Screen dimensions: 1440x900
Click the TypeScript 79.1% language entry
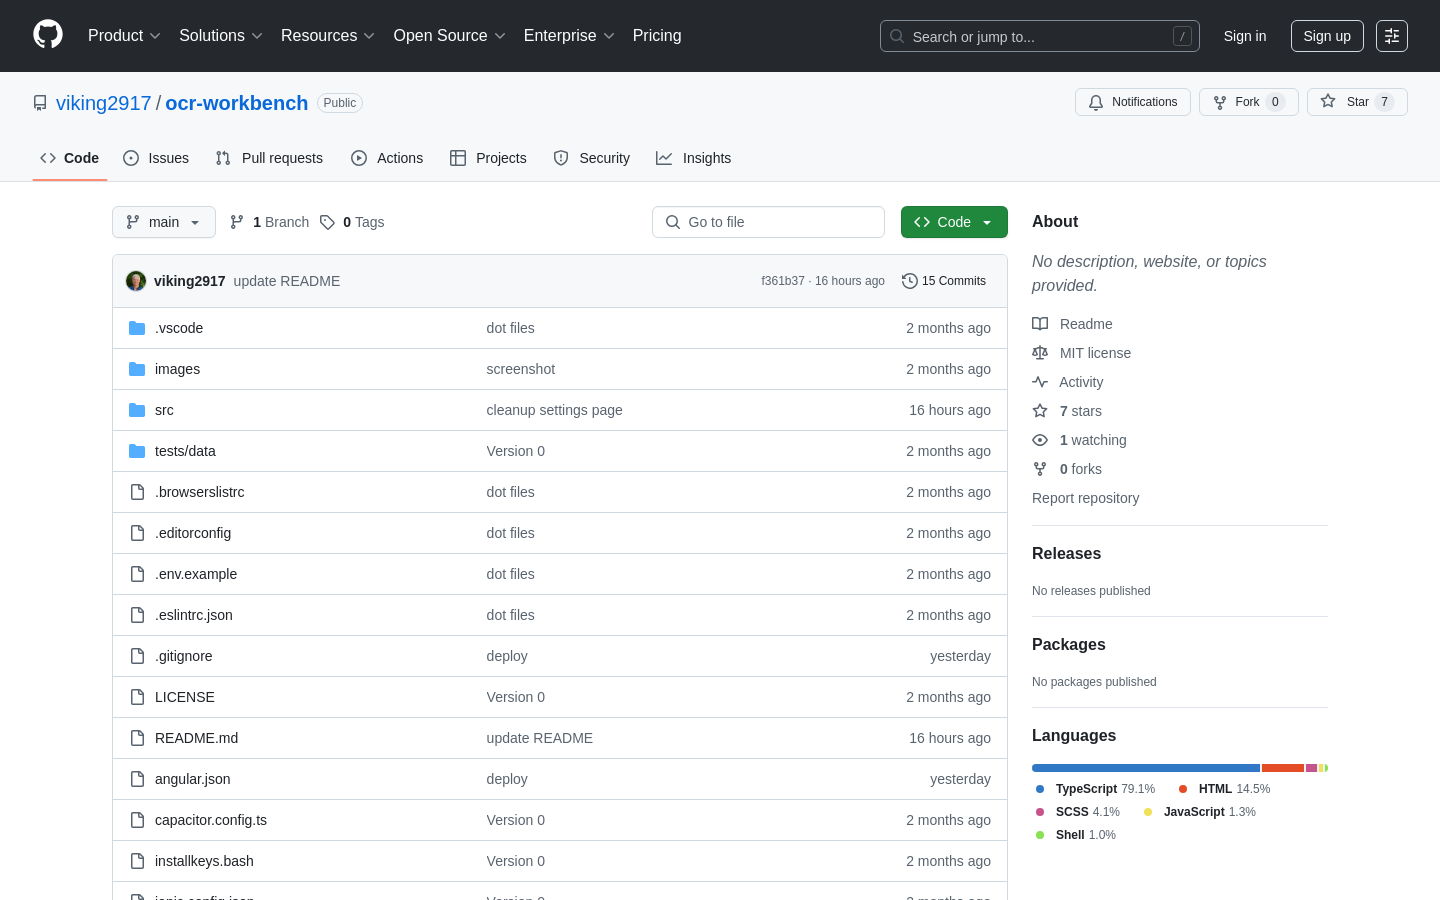point(1095,789)
